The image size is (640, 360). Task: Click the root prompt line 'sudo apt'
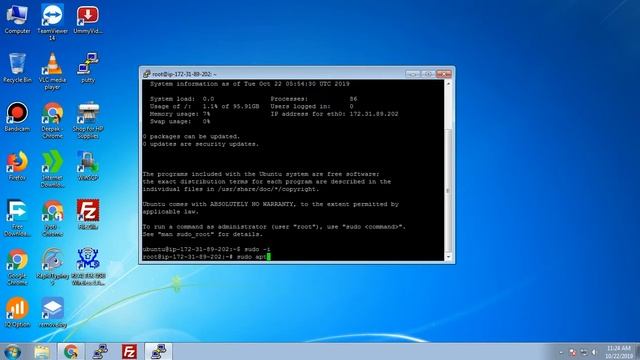coord(207,257)
